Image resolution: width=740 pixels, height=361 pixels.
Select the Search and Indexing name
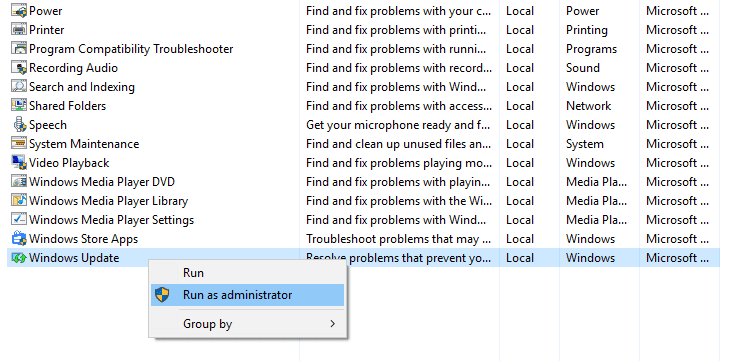click(82, 87)
